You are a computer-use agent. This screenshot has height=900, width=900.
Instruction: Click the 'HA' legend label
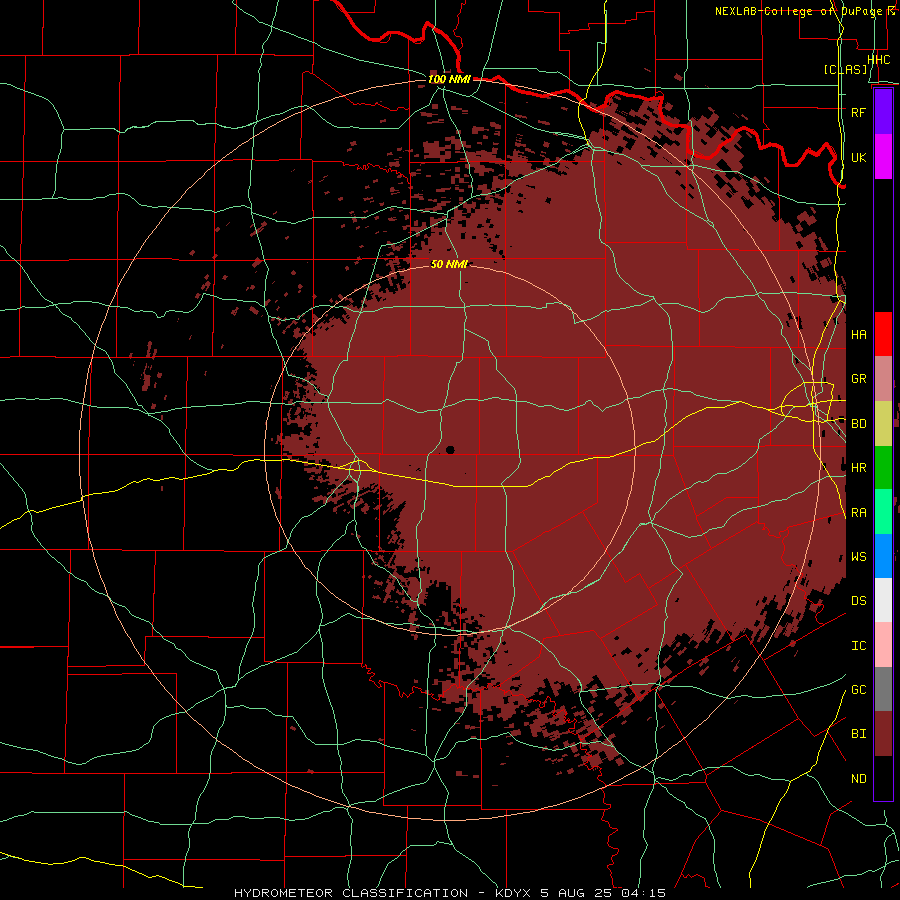[x=858, y=335]
